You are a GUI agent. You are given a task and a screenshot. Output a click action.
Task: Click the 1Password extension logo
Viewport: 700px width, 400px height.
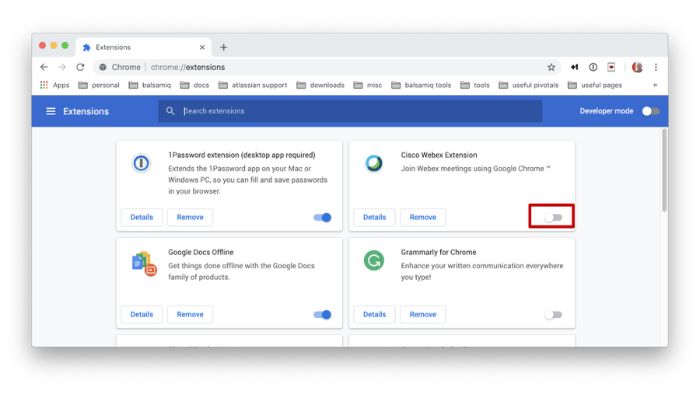pos(141,163)
